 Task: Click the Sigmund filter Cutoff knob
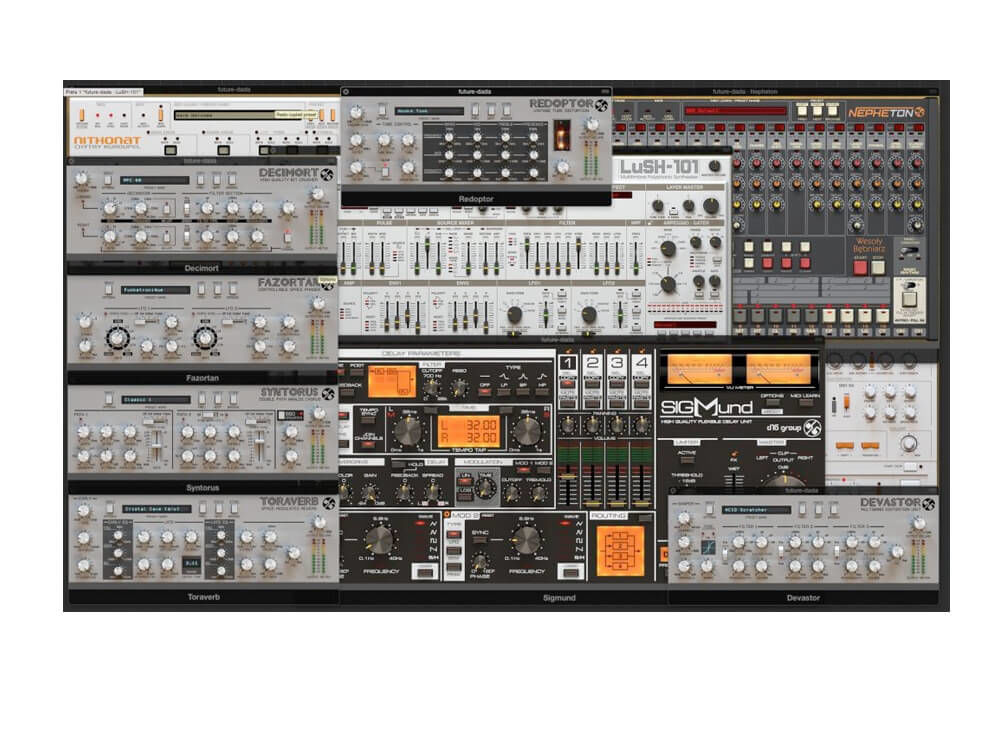click(x=433, y=387)
